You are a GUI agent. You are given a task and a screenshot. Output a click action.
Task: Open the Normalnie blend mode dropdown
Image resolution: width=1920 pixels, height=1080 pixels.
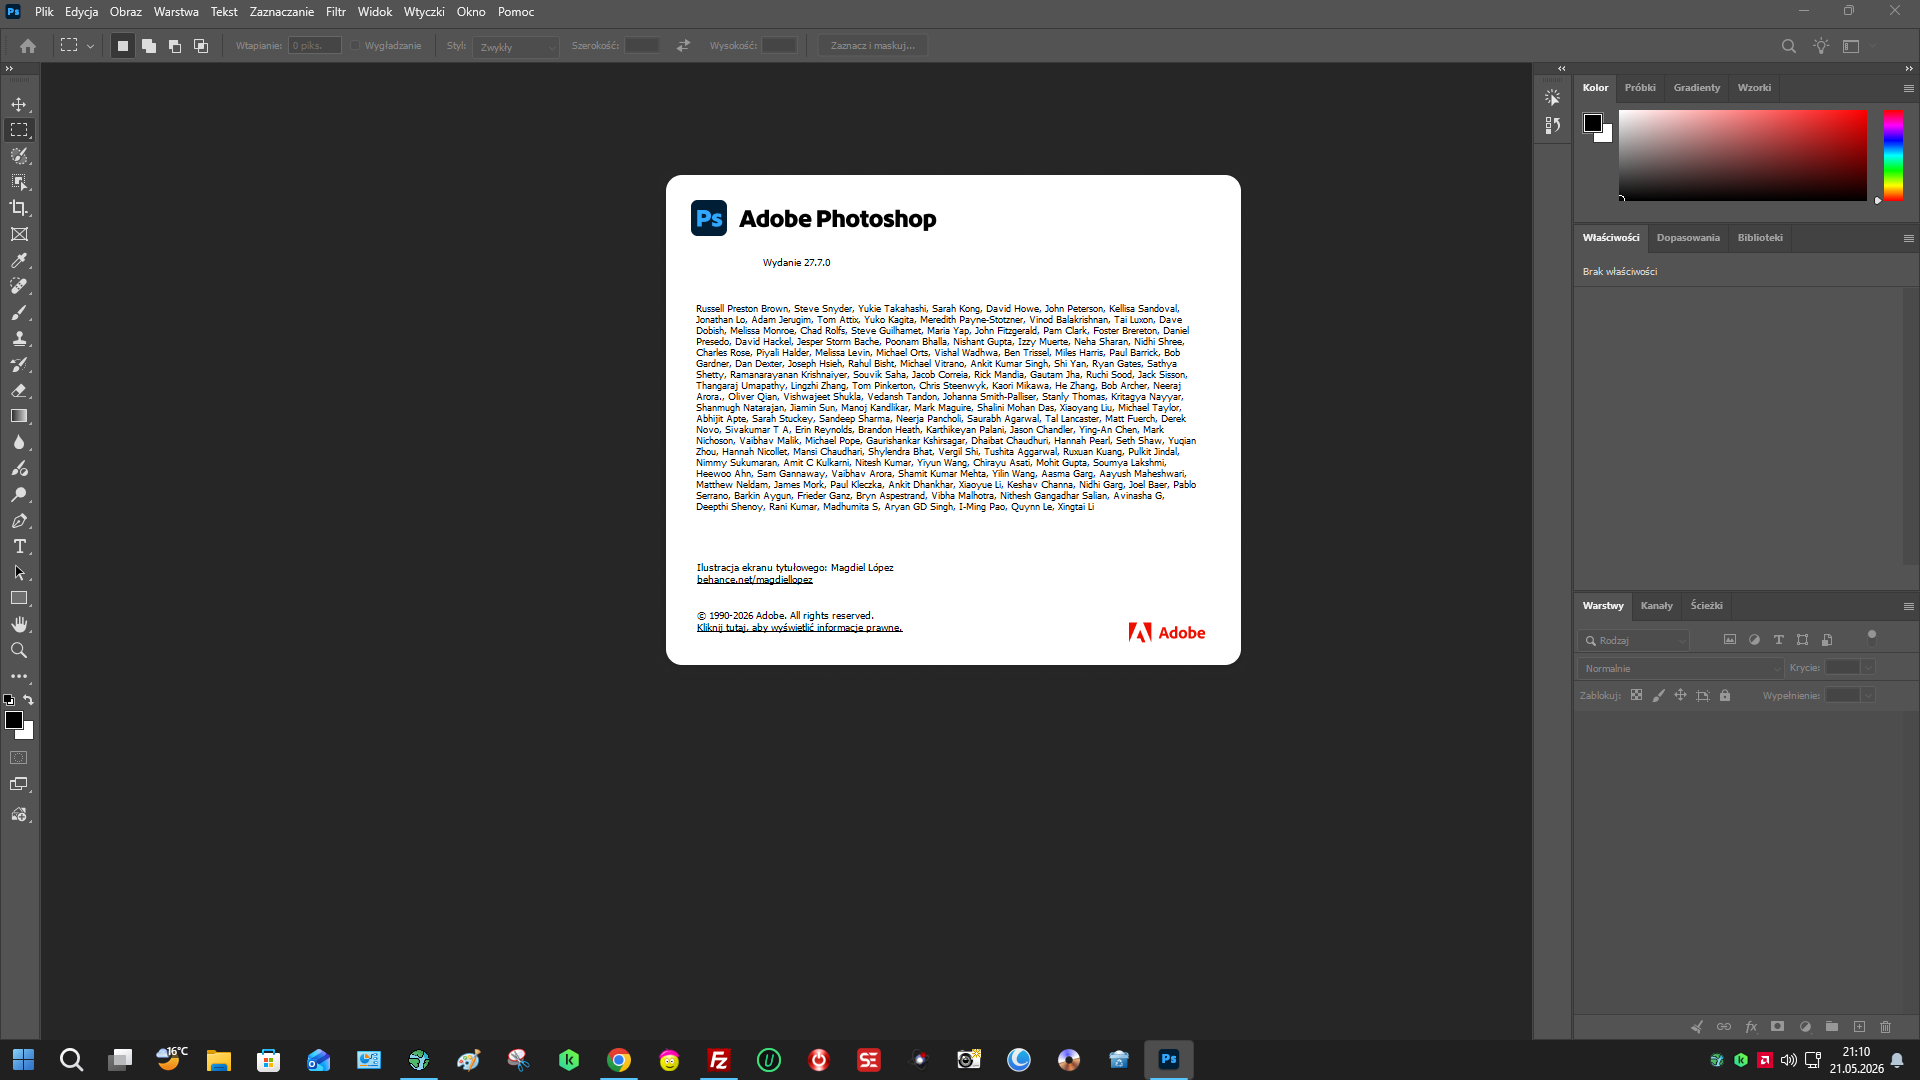click(x=1681, y=668)
